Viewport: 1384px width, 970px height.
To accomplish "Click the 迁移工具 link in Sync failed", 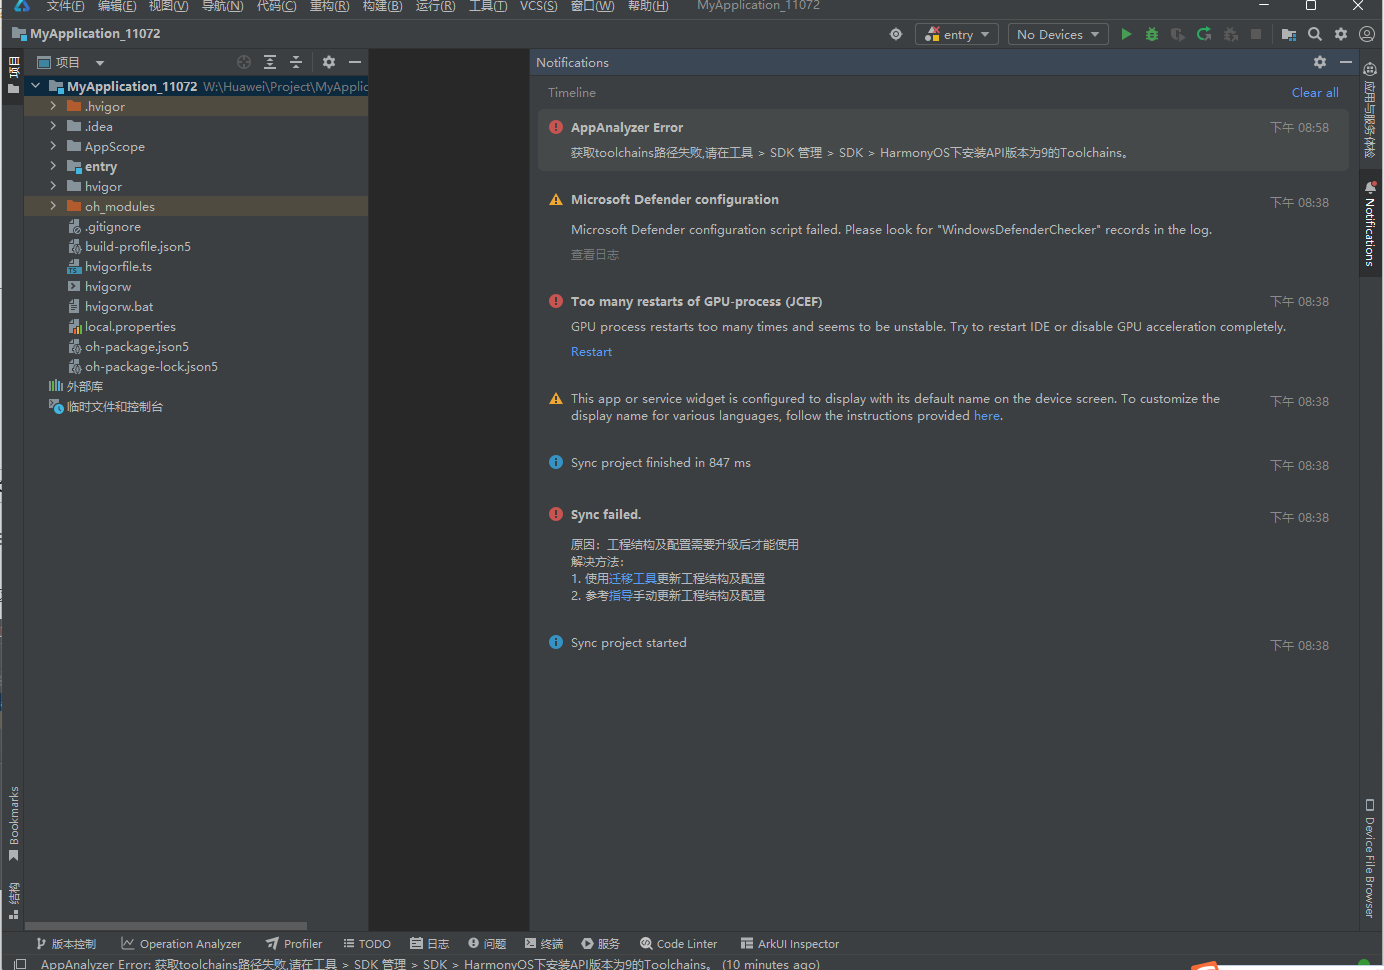I will pyautogui.click(x=633, y=579).
